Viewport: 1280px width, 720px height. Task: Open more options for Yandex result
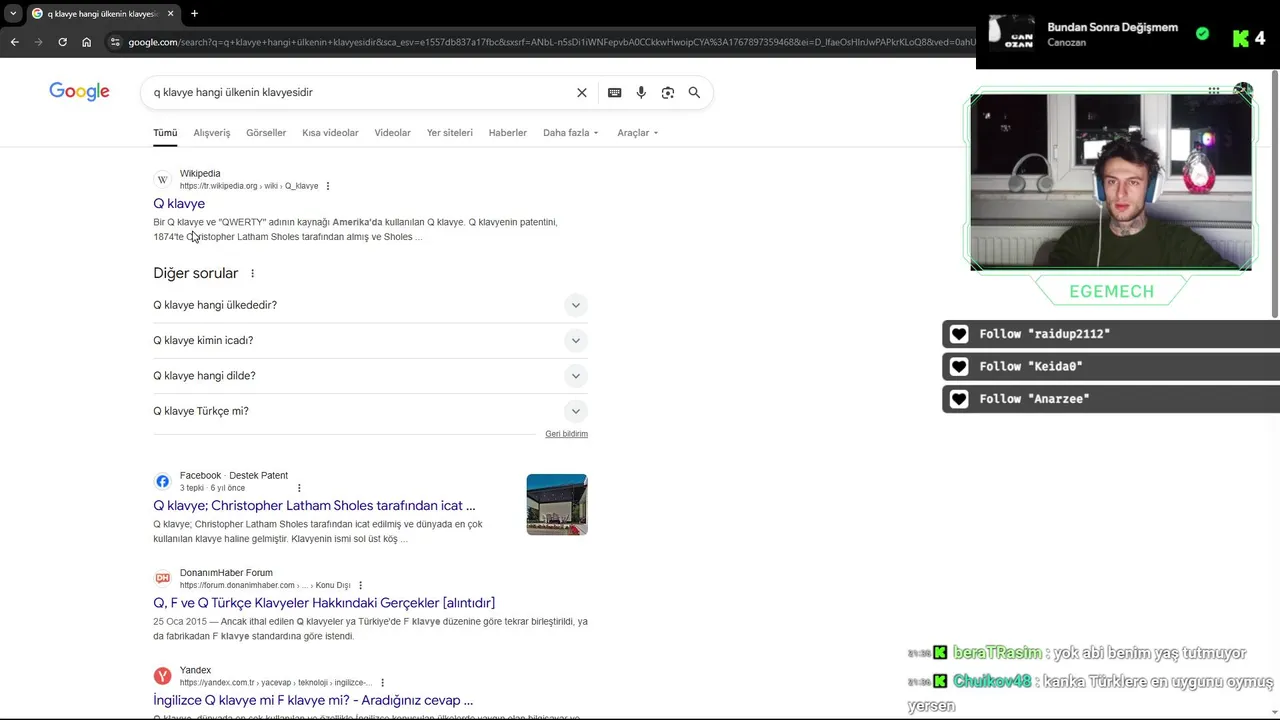click(382, 683)
